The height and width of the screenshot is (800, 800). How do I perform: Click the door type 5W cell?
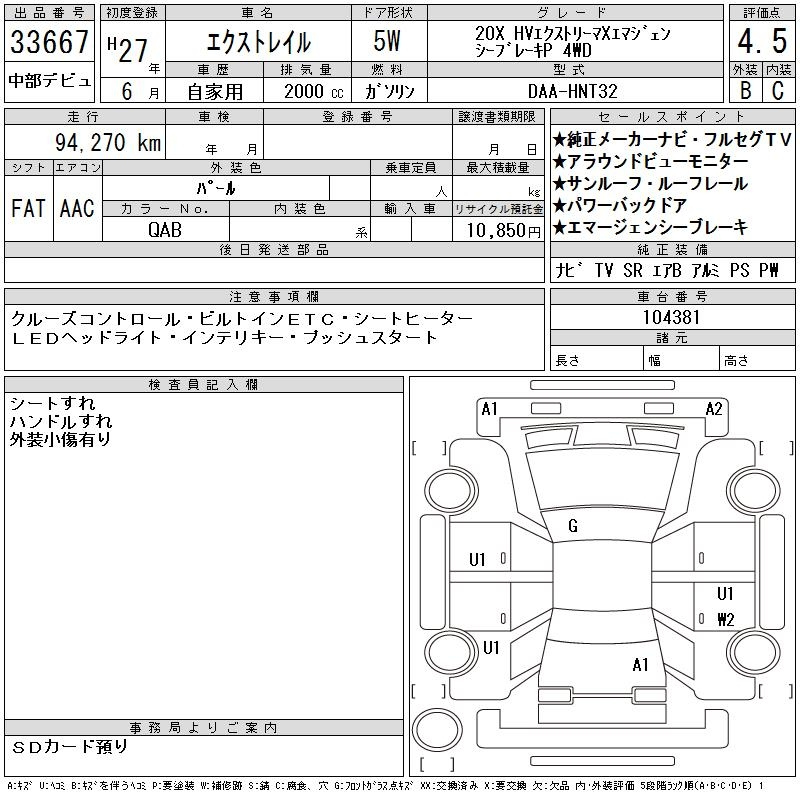tap(387, 41)
